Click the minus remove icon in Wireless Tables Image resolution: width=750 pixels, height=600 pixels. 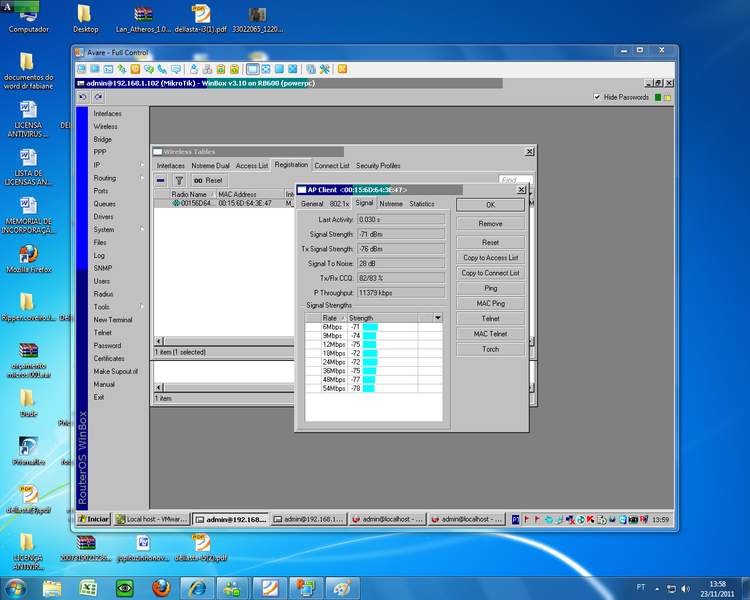click(161, 180)
